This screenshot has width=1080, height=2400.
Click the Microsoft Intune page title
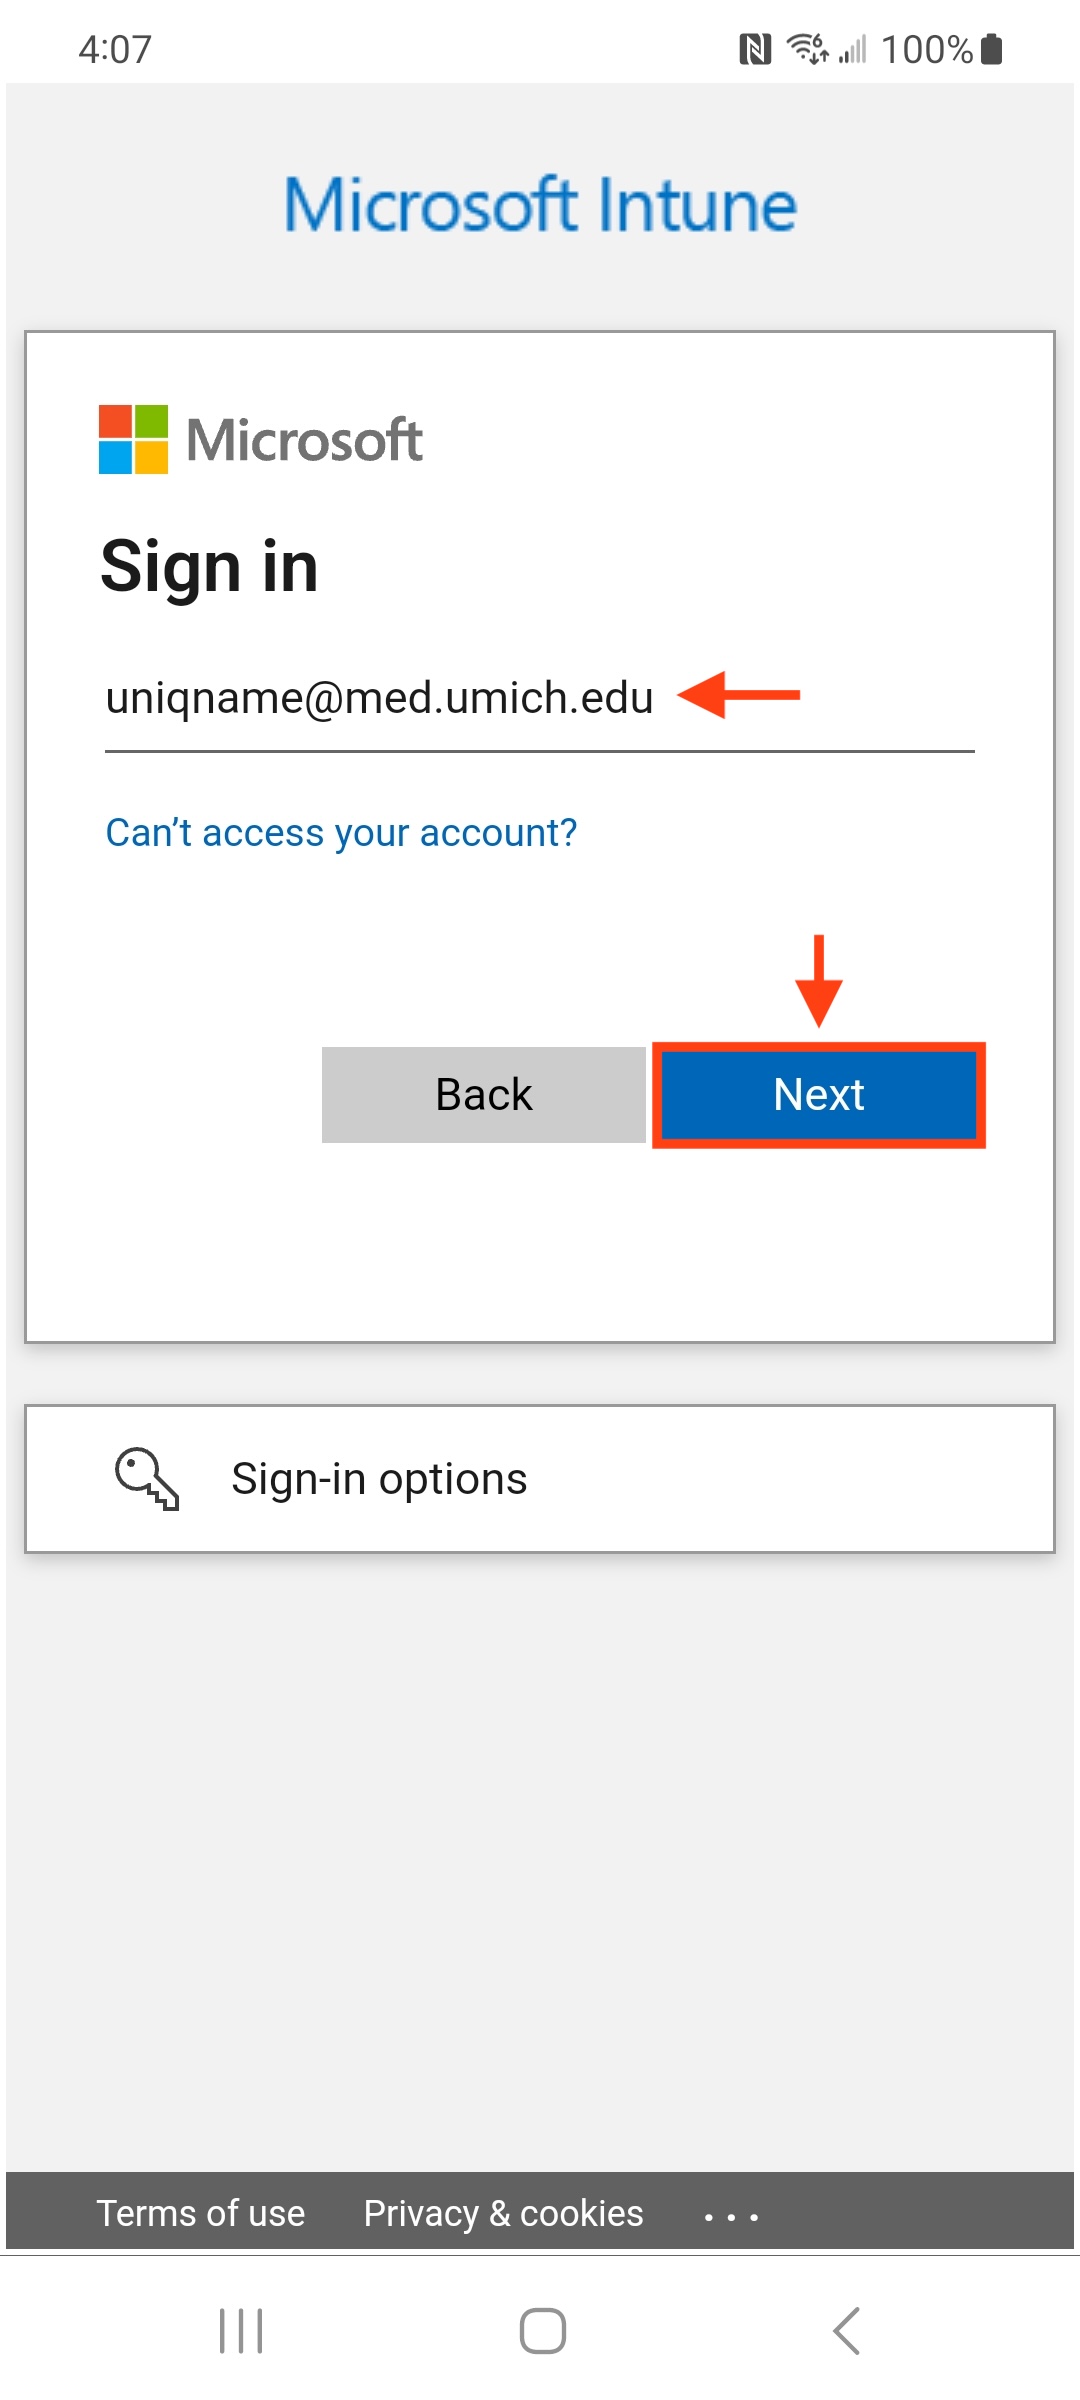pyautogui.click(x=540, y=205)
